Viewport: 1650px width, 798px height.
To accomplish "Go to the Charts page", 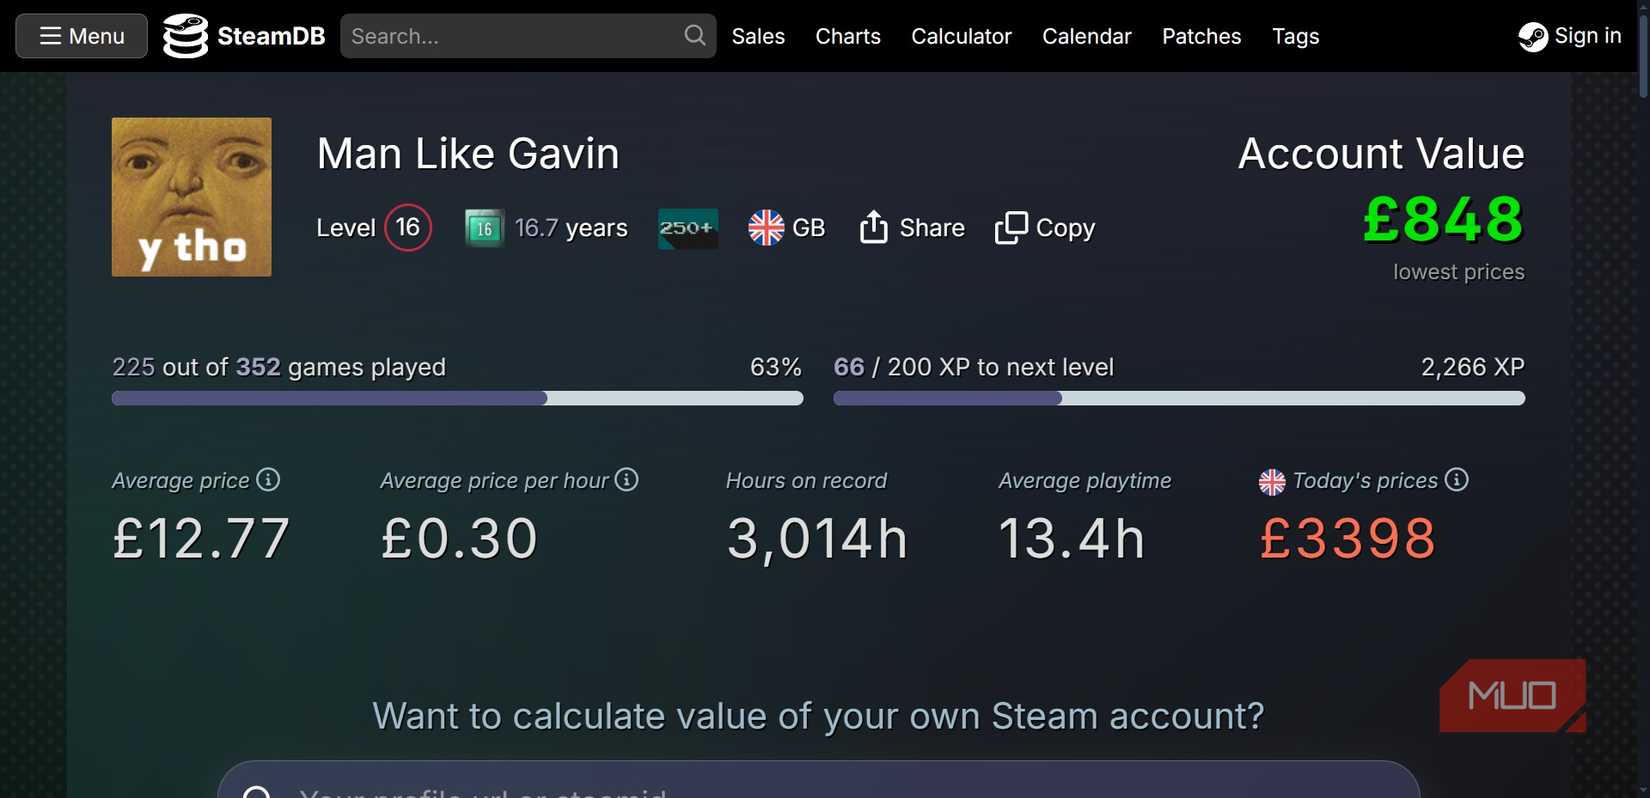I will click(848, 36).
